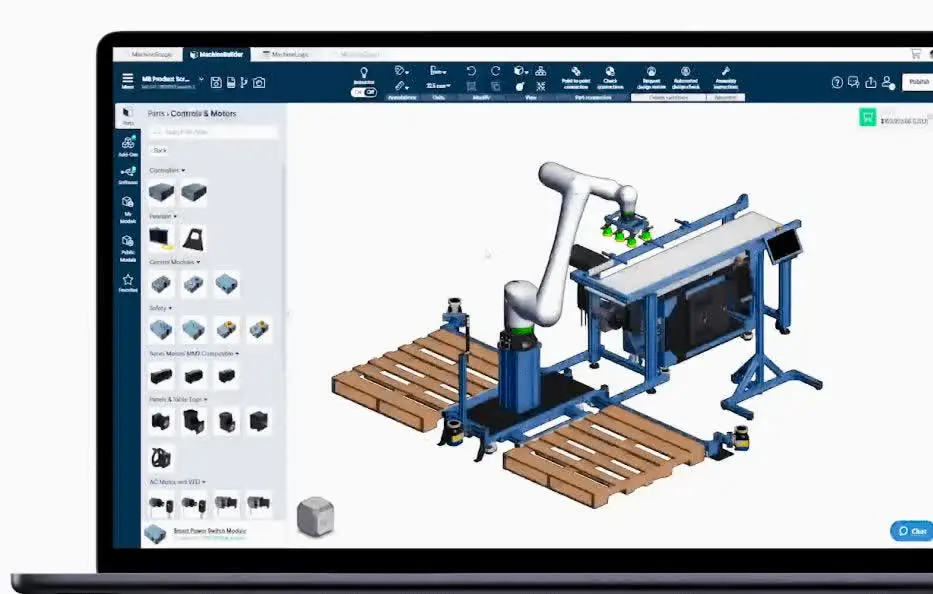Click the parts search field
The height and width of the screenshot is (594, 933).
coord(213,132)
